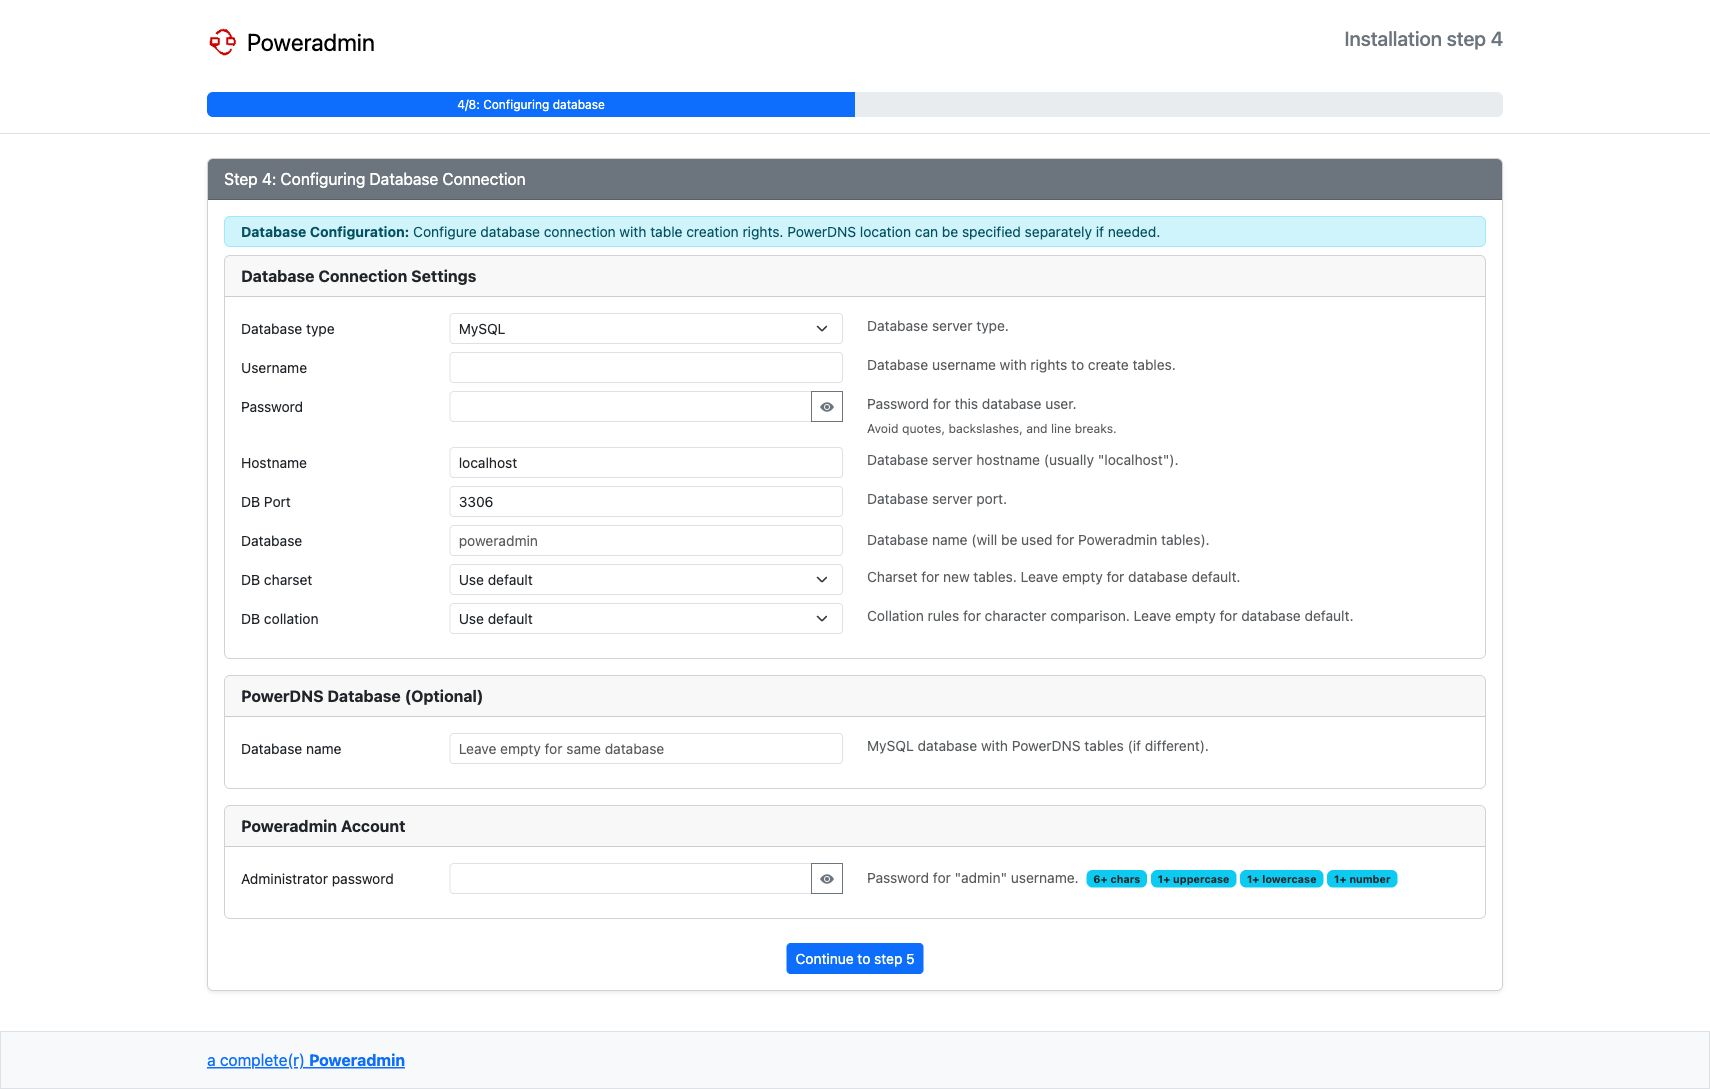
Task: Focus the Administrator password field
Action: [x=630, y=879]
